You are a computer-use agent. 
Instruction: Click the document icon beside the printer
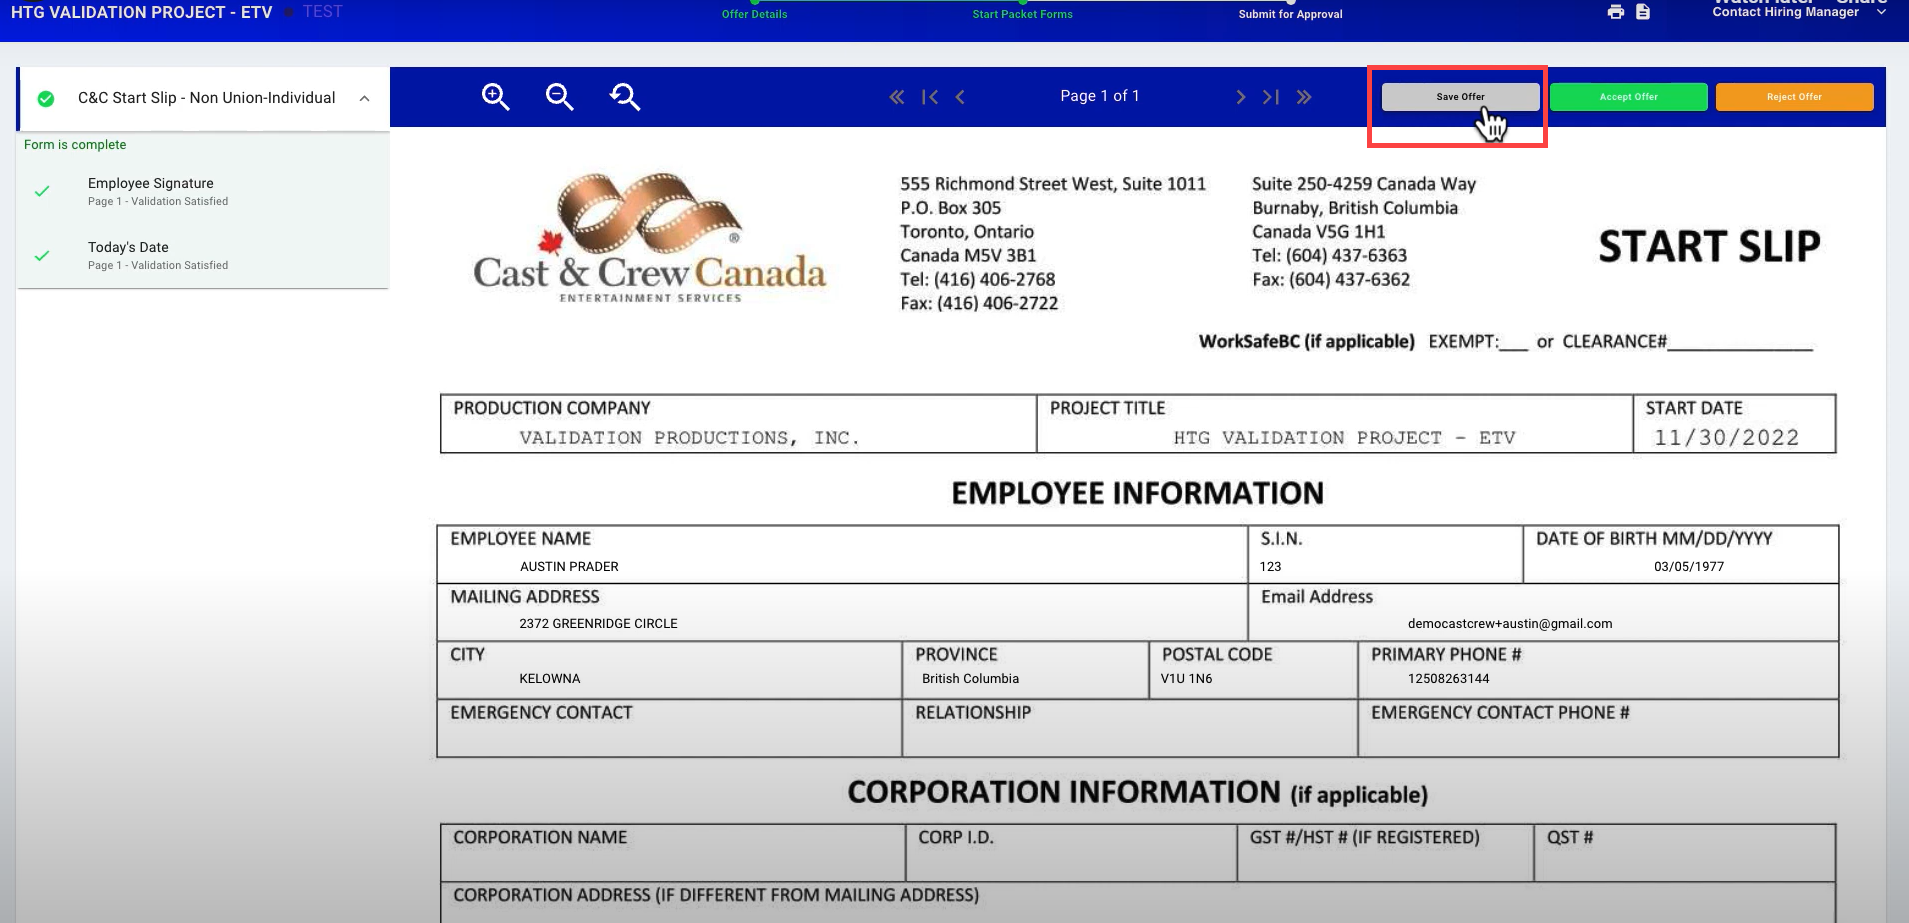pyautogui.click(x=1643, y=12)
